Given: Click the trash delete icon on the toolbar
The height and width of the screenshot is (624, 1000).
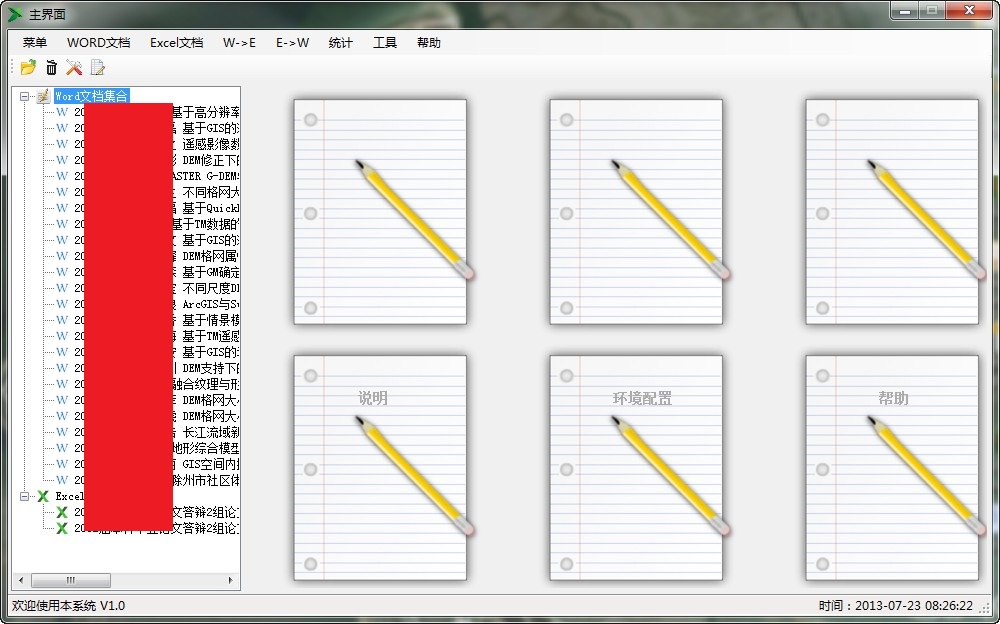Looking at the screenshot, I should point(51,67).
